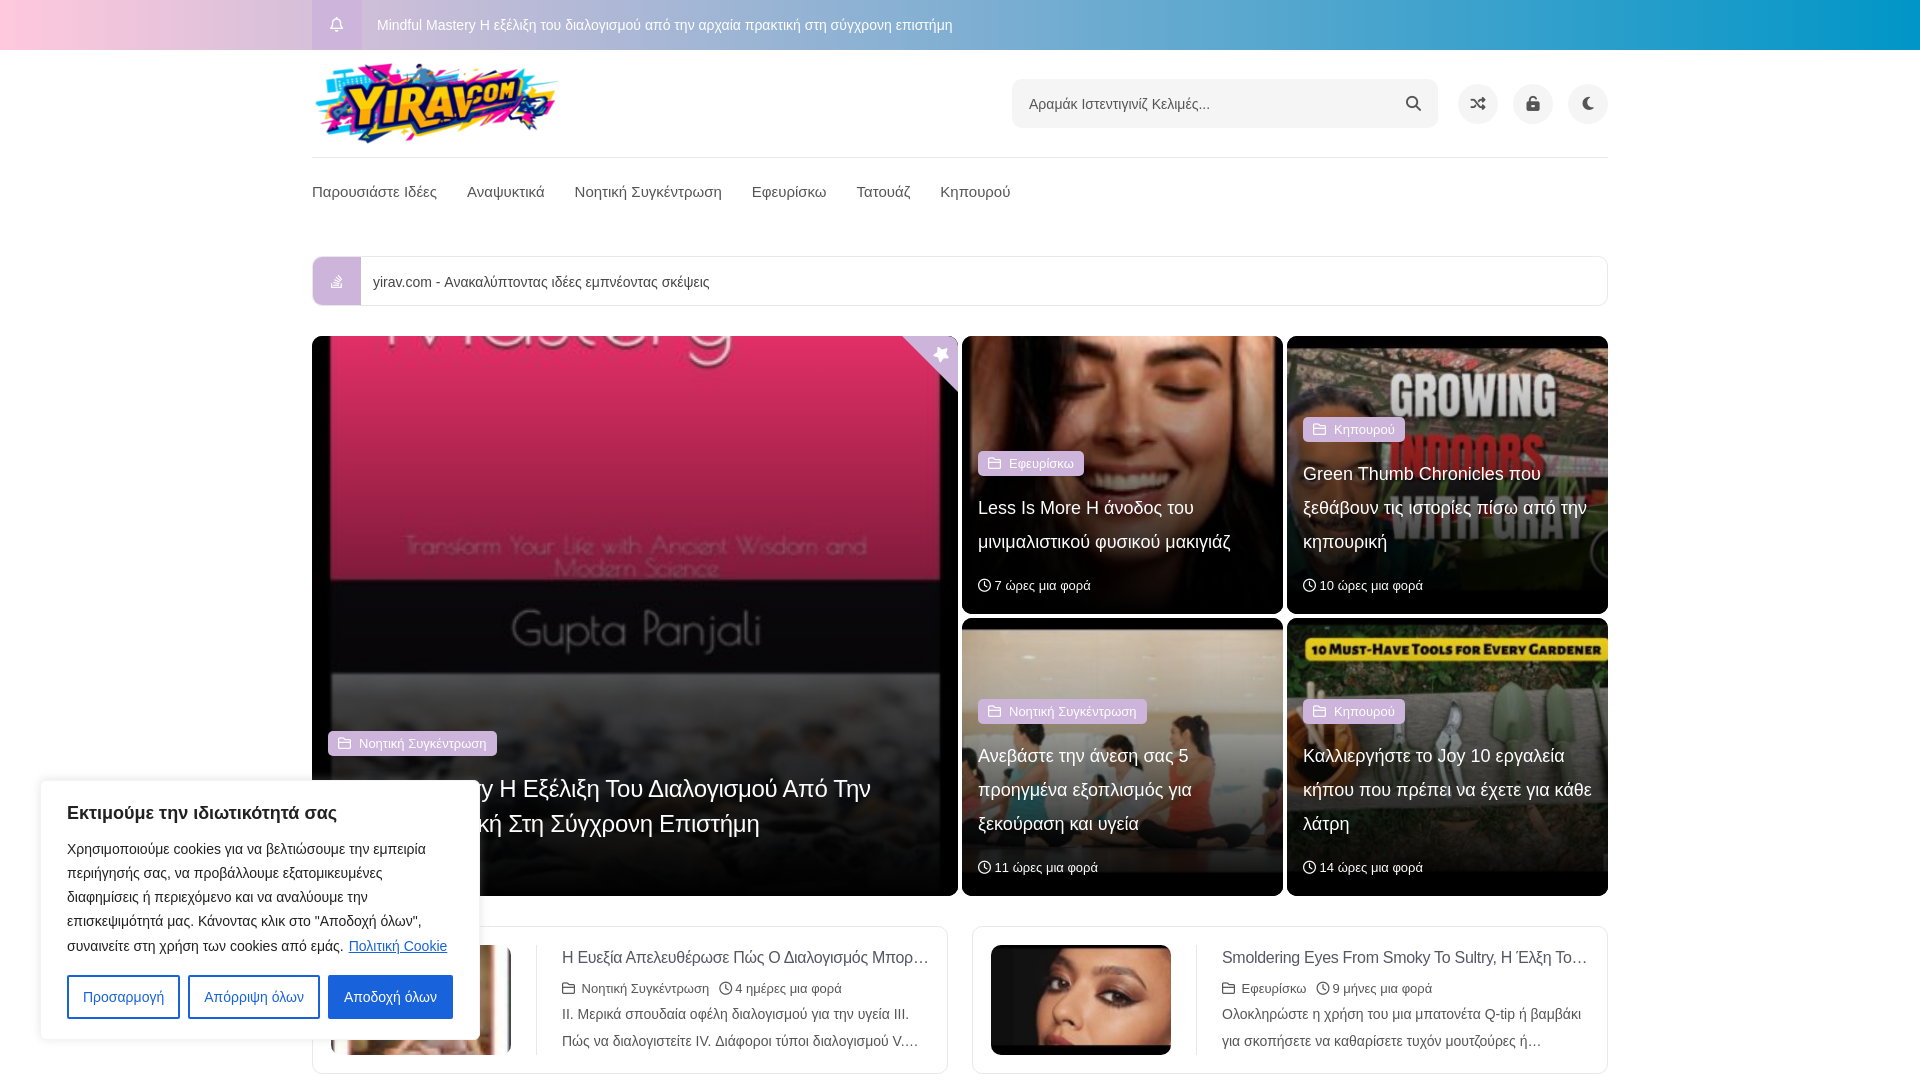Open Green Thumb Chronicles gardening article
This screenshot has height=1080, width=1920.
(x=1445, y=508)
